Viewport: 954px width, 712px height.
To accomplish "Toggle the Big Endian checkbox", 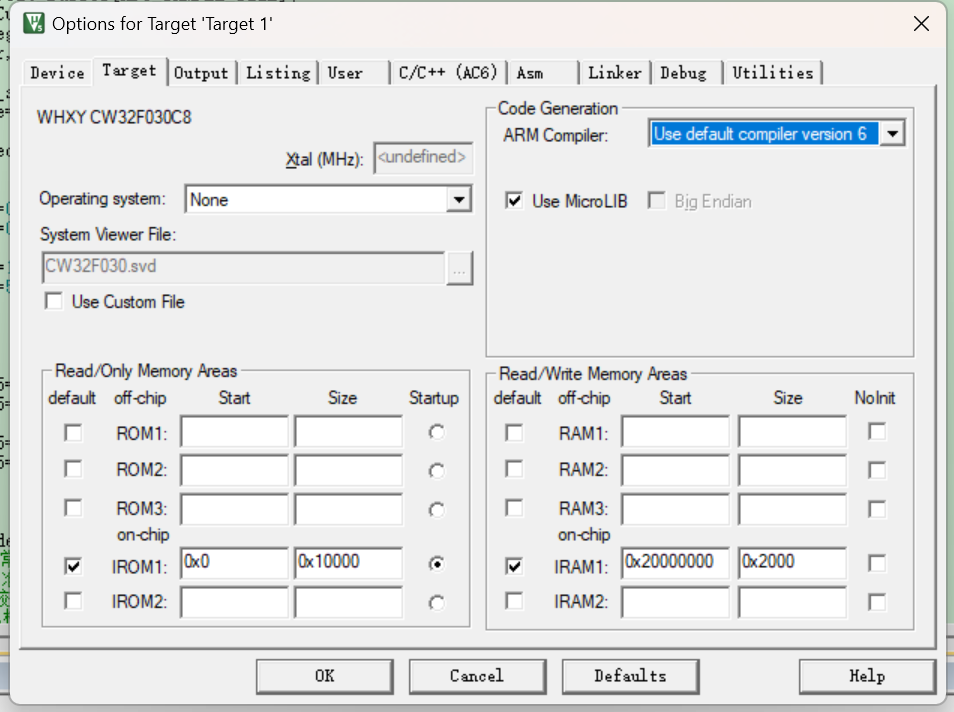I will 656,200.
